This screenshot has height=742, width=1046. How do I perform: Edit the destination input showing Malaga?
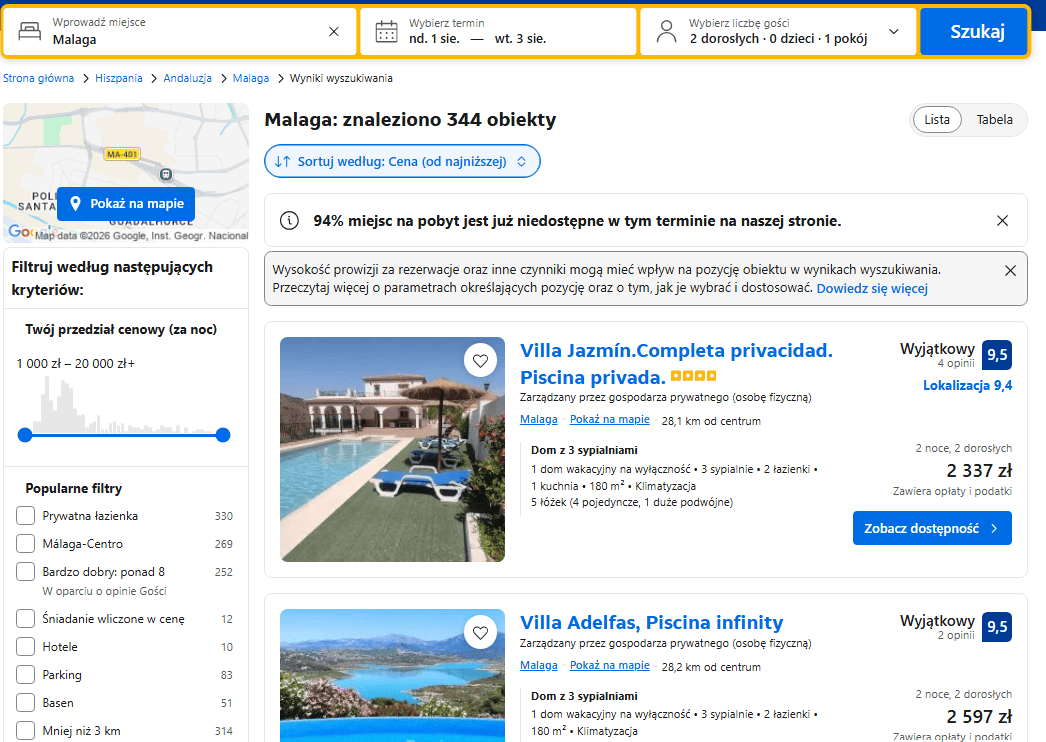180,31
